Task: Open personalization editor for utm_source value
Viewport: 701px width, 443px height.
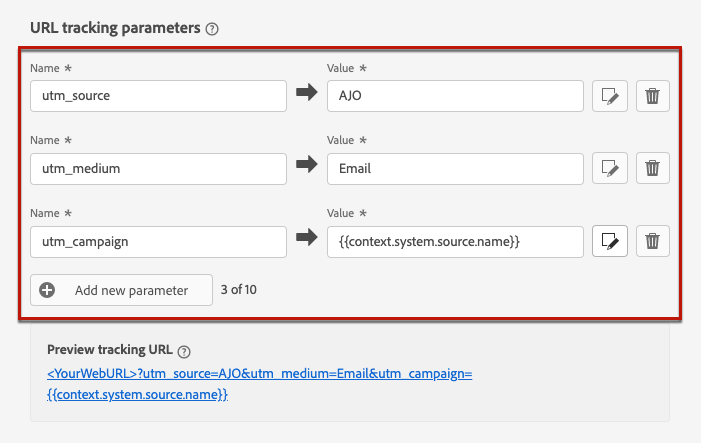Action: coord(610,96)
